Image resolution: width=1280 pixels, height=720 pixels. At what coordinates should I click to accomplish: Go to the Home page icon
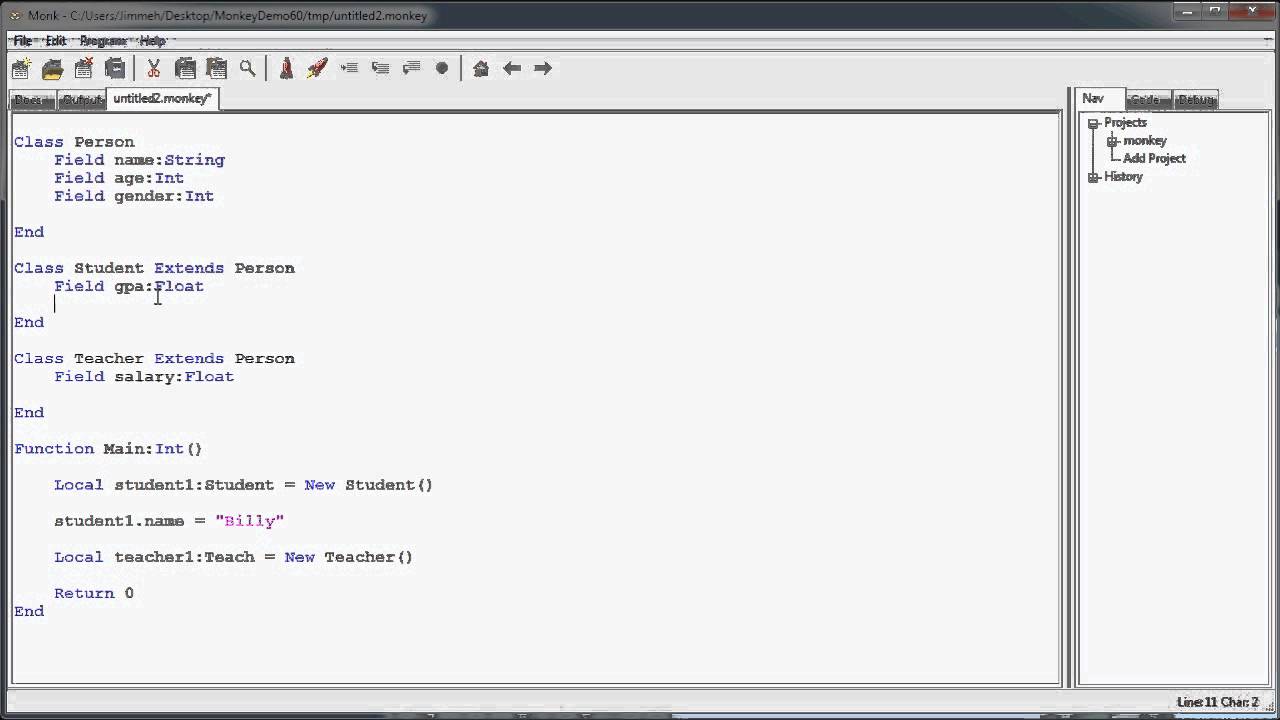click(481, 68)
